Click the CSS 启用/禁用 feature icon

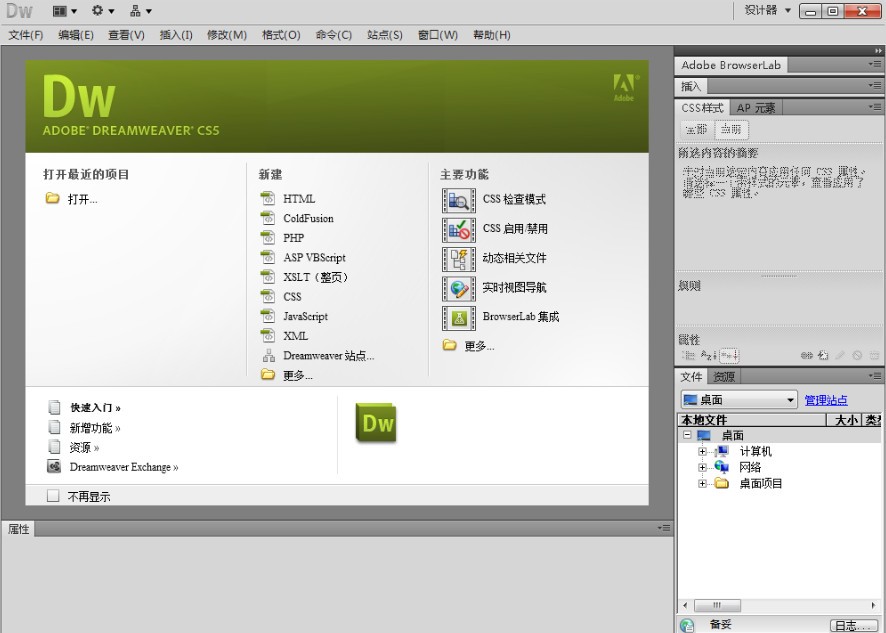tap(458, 230)
